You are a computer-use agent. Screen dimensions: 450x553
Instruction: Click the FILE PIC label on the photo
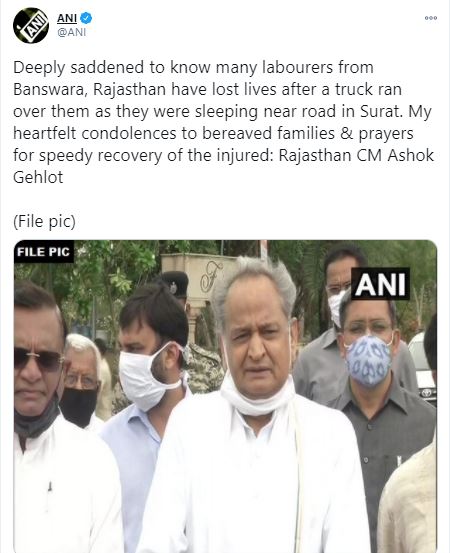43,252
